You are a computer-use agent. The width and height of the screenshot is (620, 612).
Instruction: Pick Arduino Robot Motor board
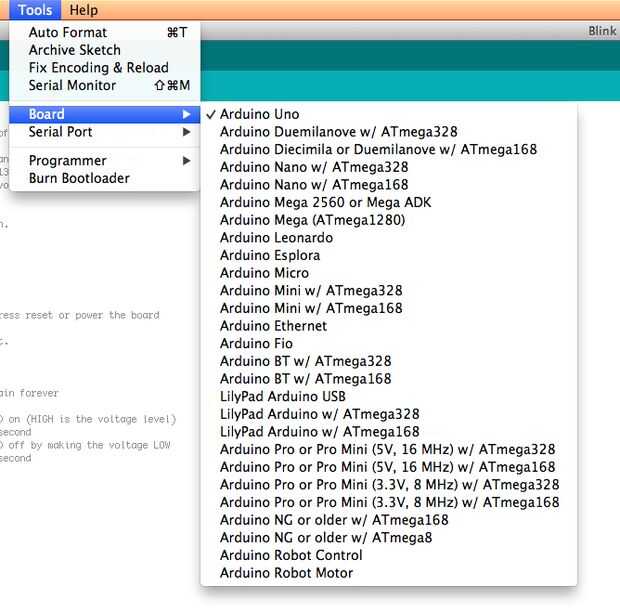coord(389,573)
